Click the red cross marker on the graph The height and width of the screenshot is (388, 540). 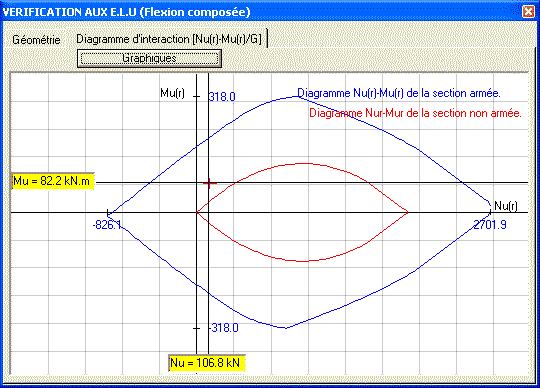pos(209,183)
